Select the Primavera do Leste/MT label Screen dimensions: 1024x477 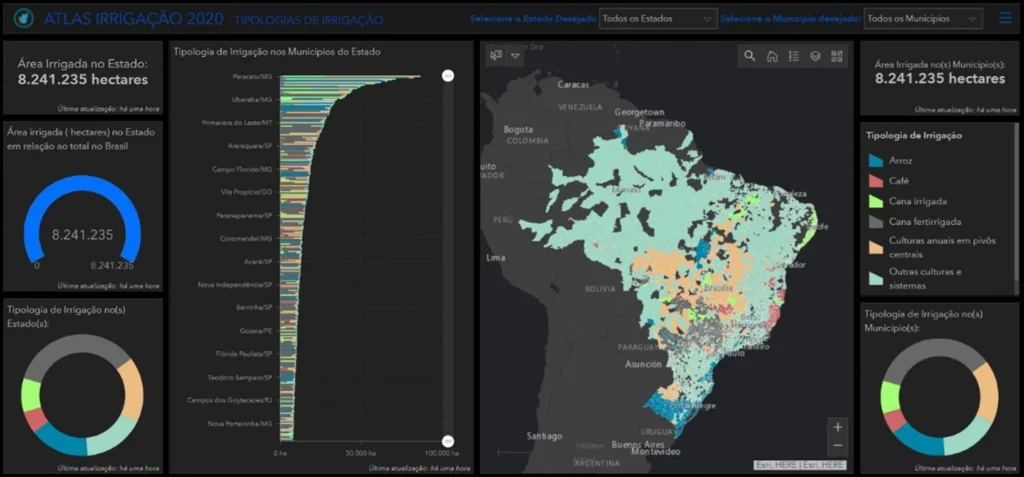tap(237, 123)
